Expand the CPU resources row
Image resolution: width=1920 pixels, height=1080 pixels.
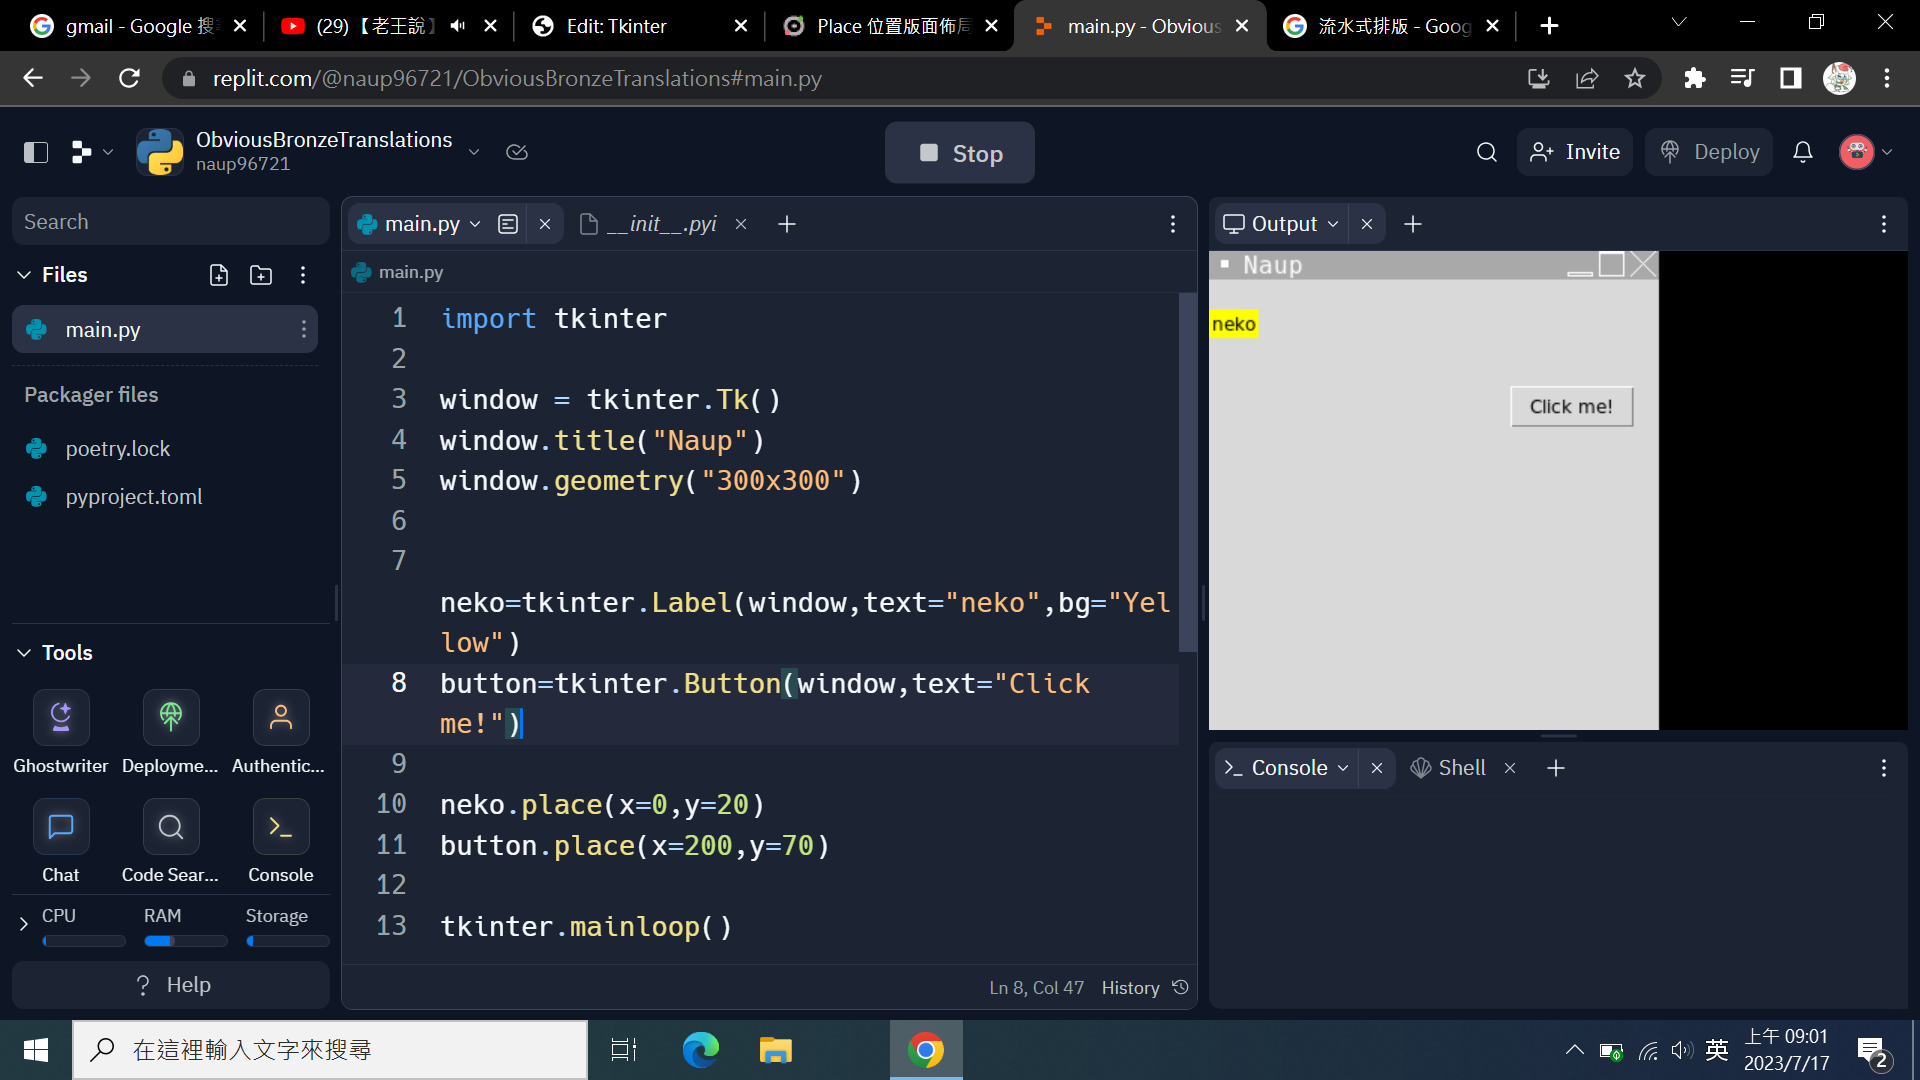[x=24, y=924]
